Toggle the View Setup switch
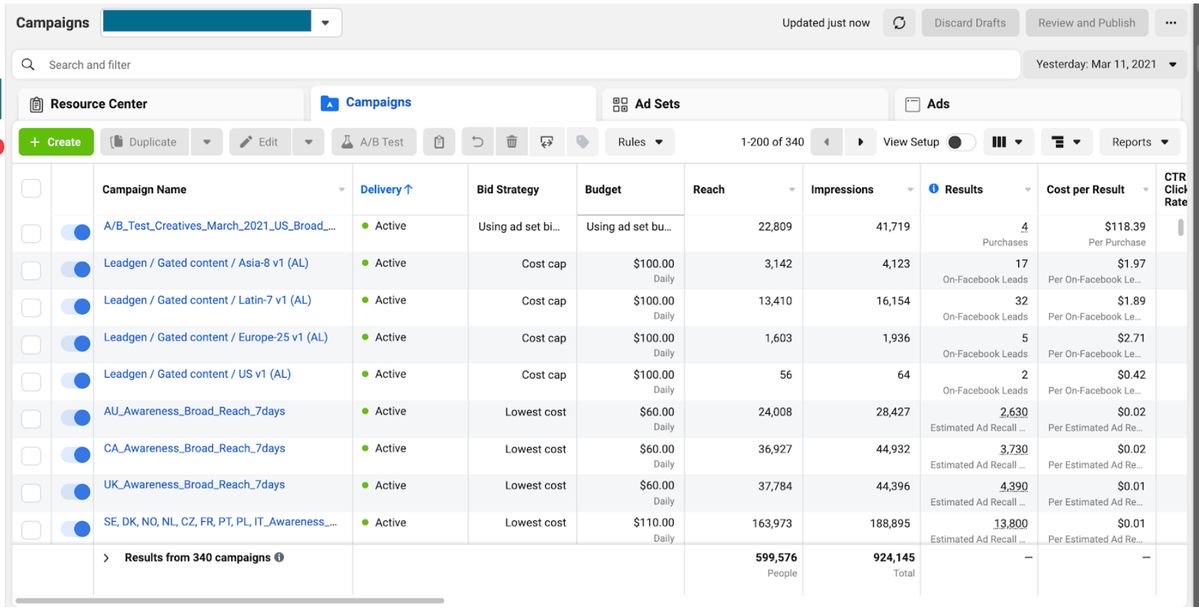The width and height of the screenshot is (1199, 614). pyautogui.click(x=960, y=142)
